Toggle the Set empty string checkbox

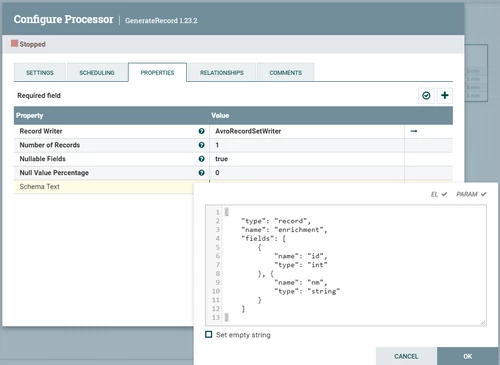point(209,334)
